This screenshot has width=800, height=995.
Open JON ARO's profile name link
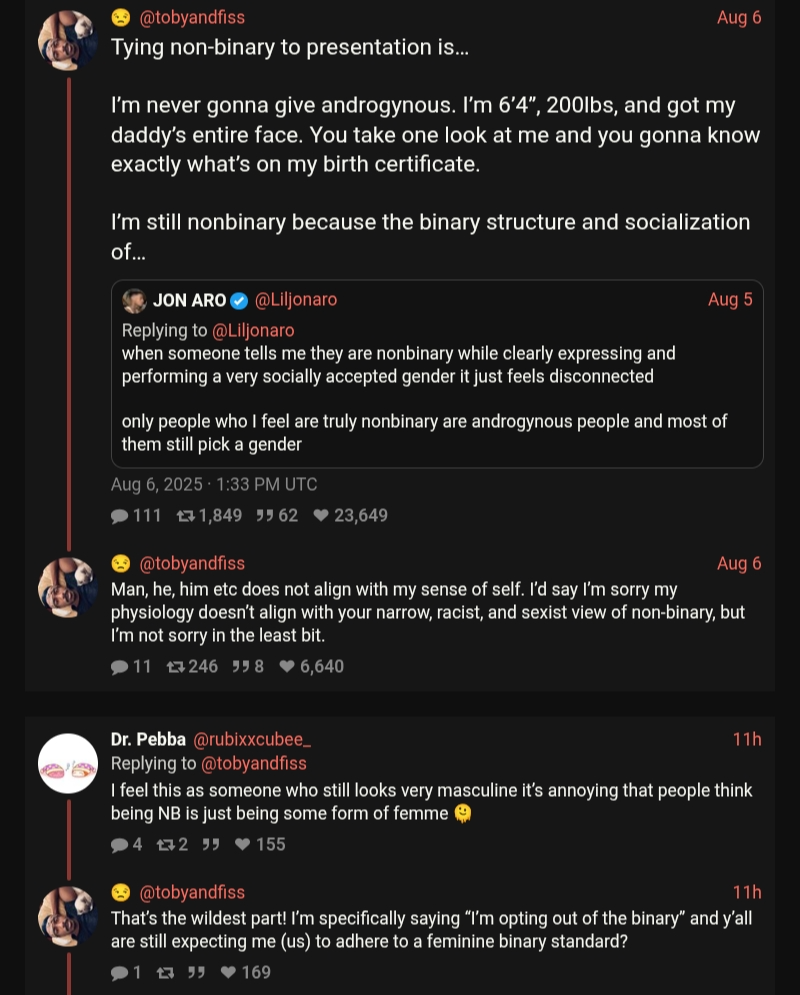tap(189, 300)
